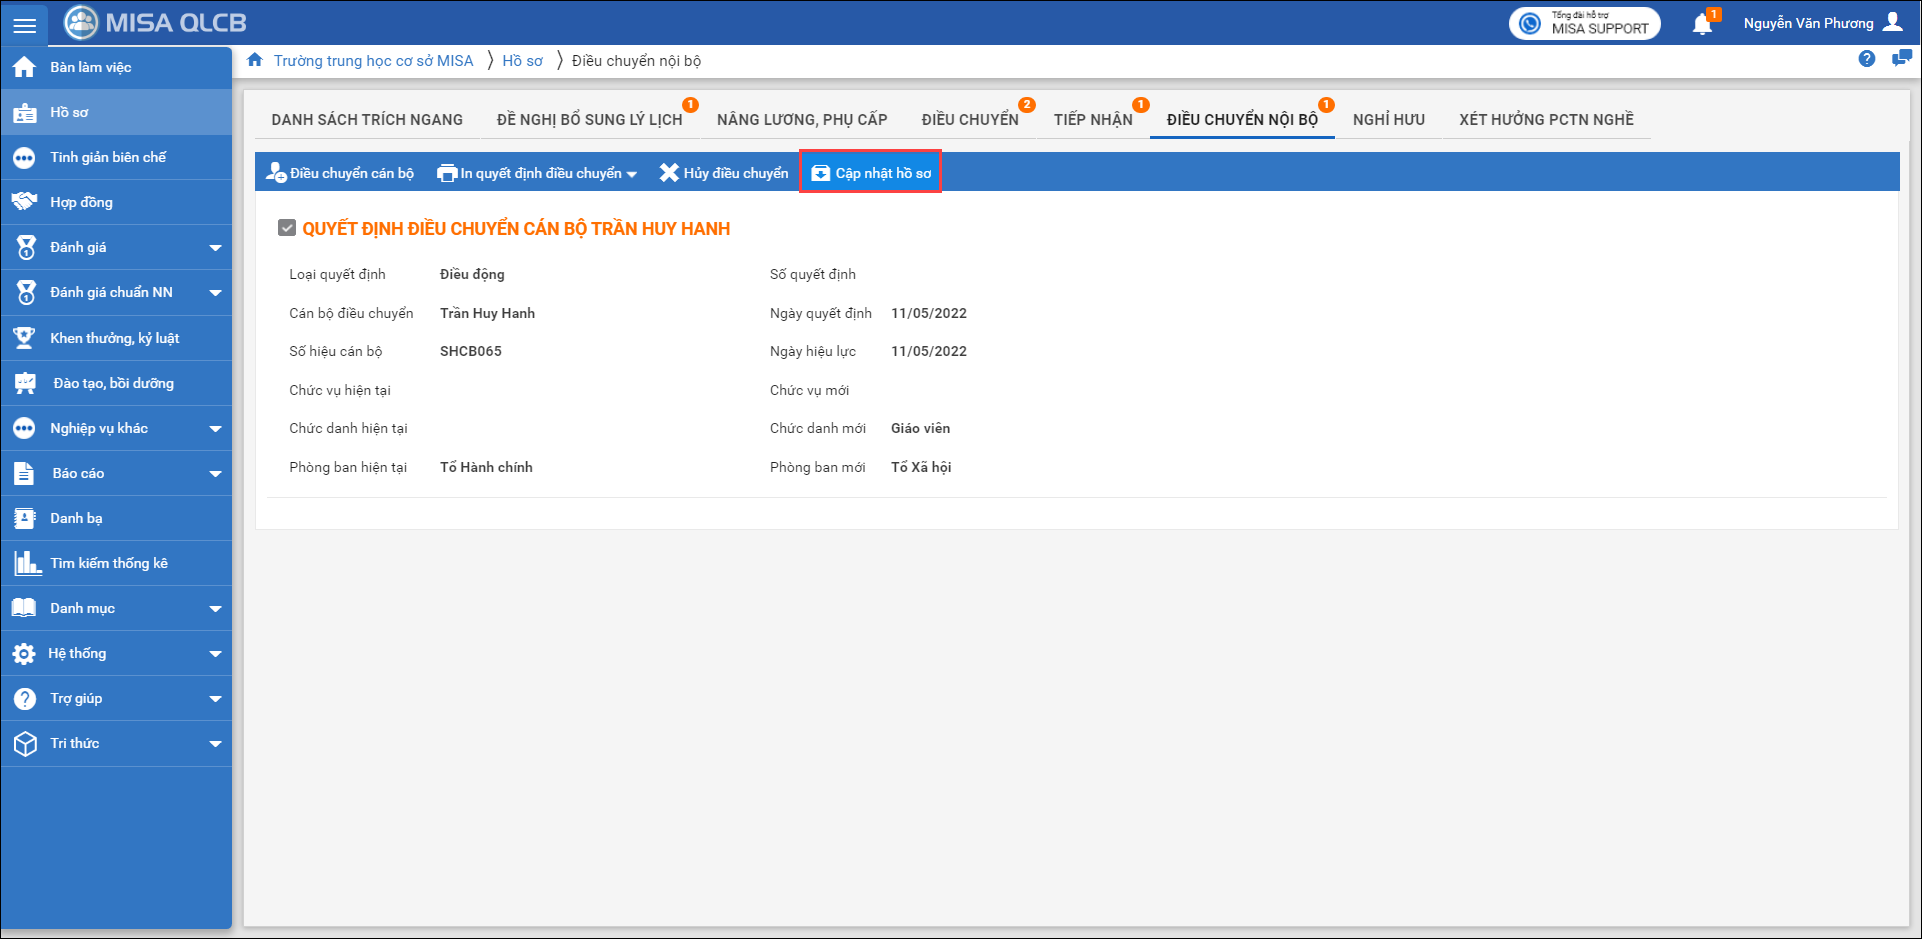Switch to the Nghỉ hưu tab

1388,120
